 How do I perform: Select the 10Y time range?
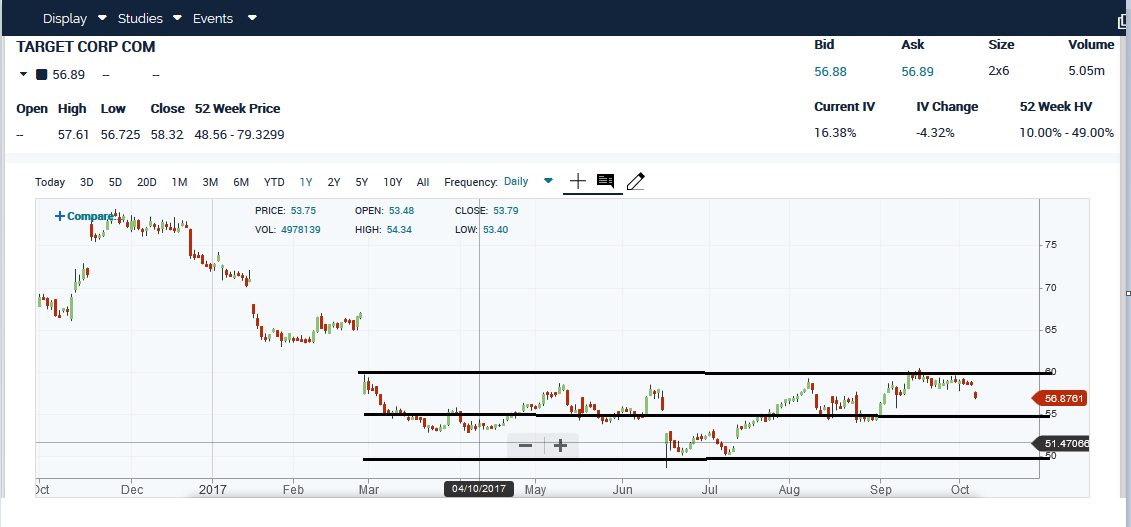tap(393, 182)
